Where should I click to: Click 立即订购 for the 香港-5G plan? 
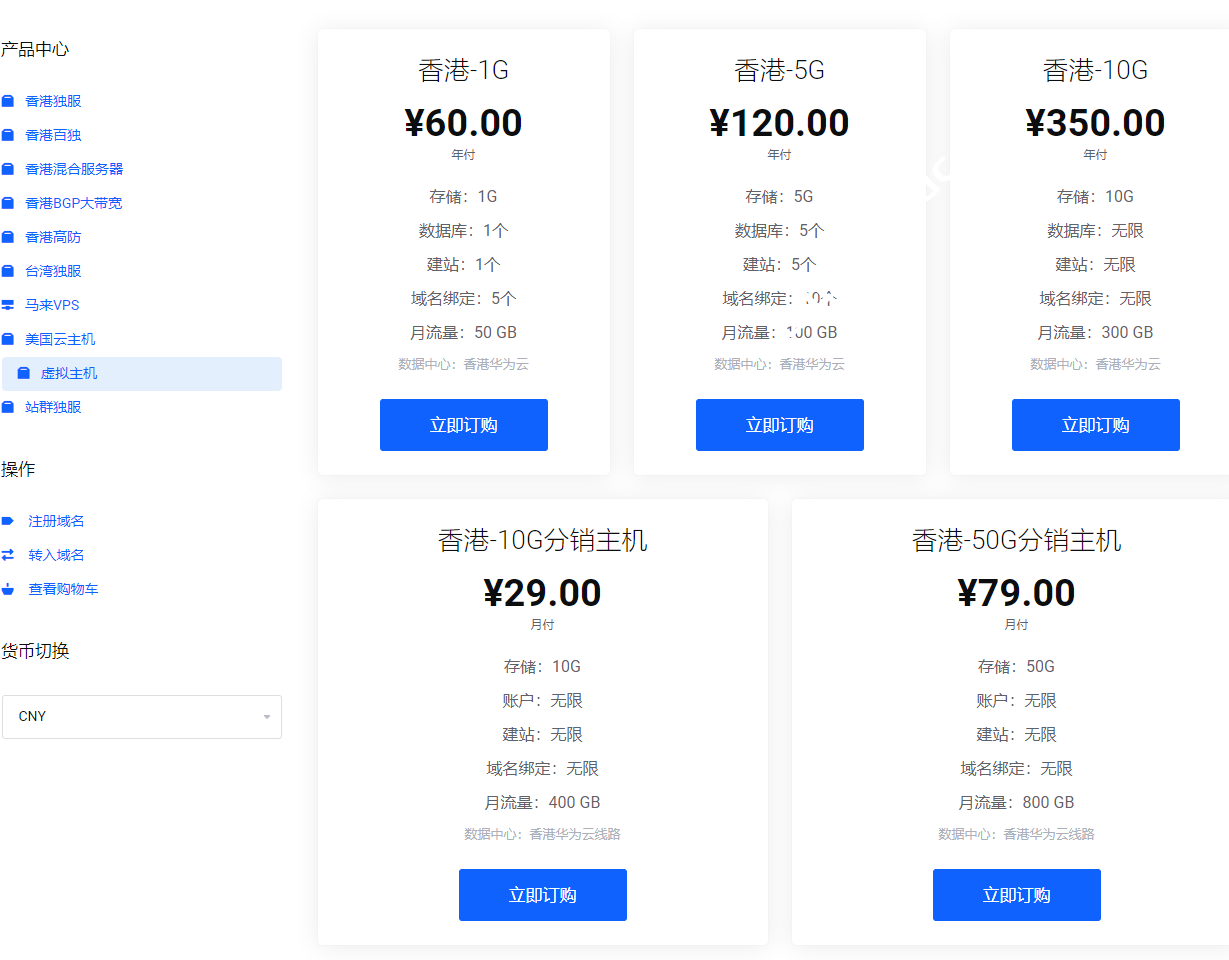coord(780,425)
